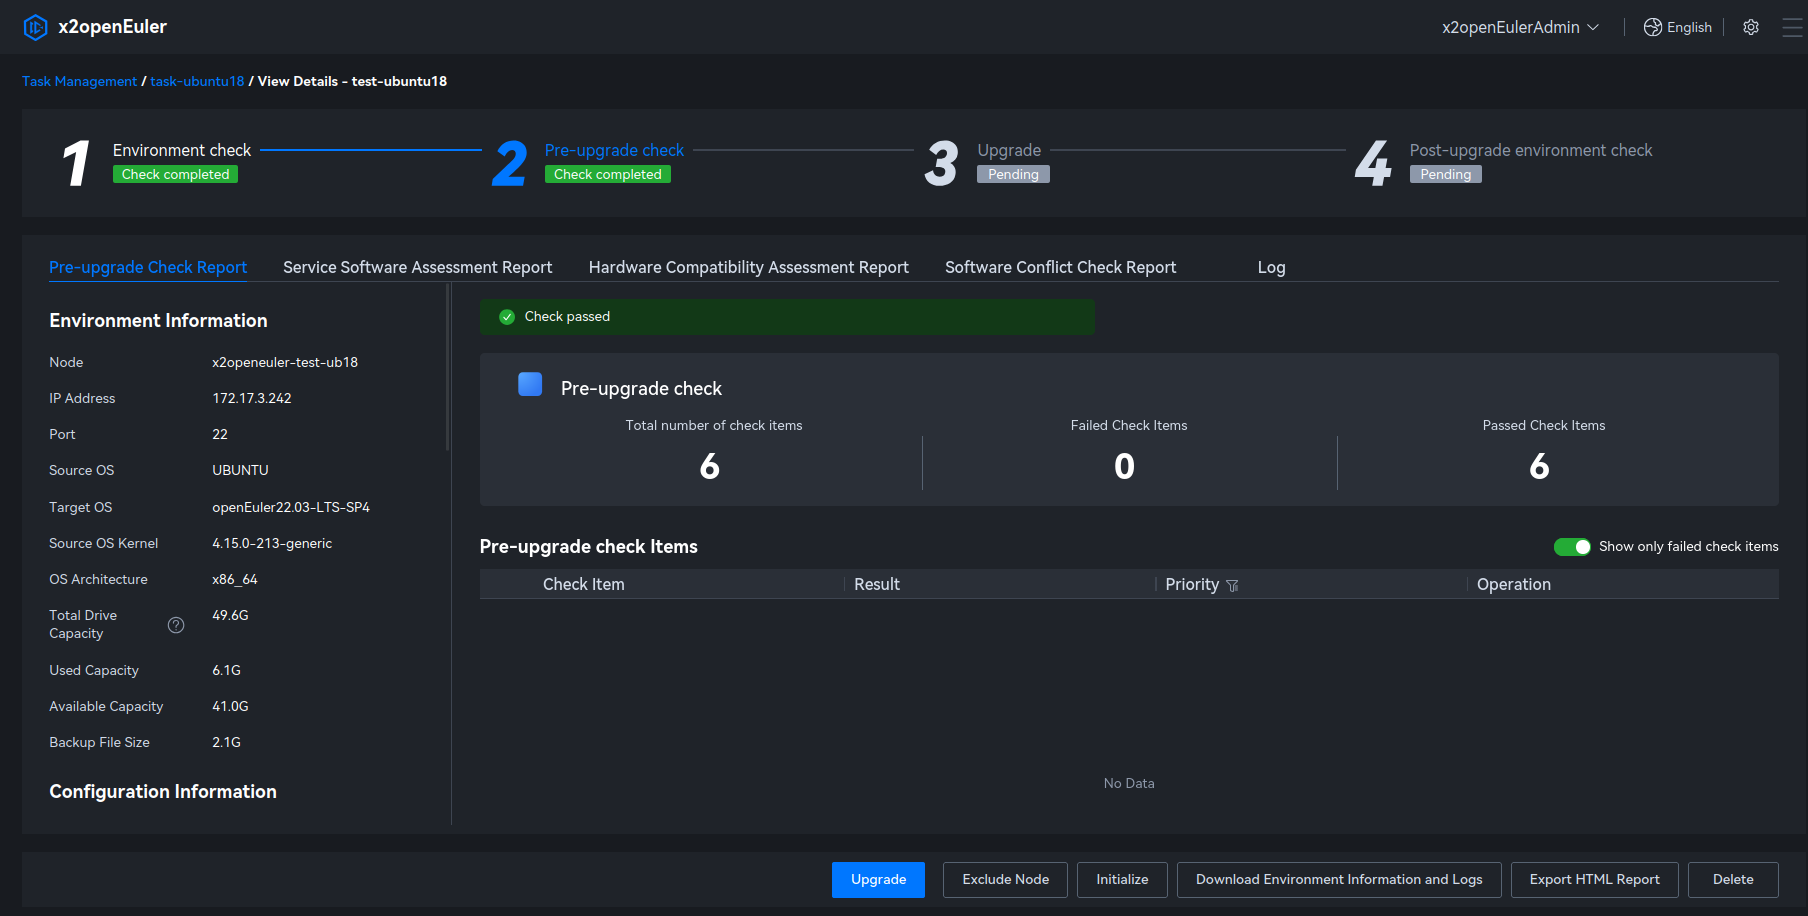1808x916 pixels.
Task: Click the blue Pre-upgrade check square icon
Action: (530, 385)
